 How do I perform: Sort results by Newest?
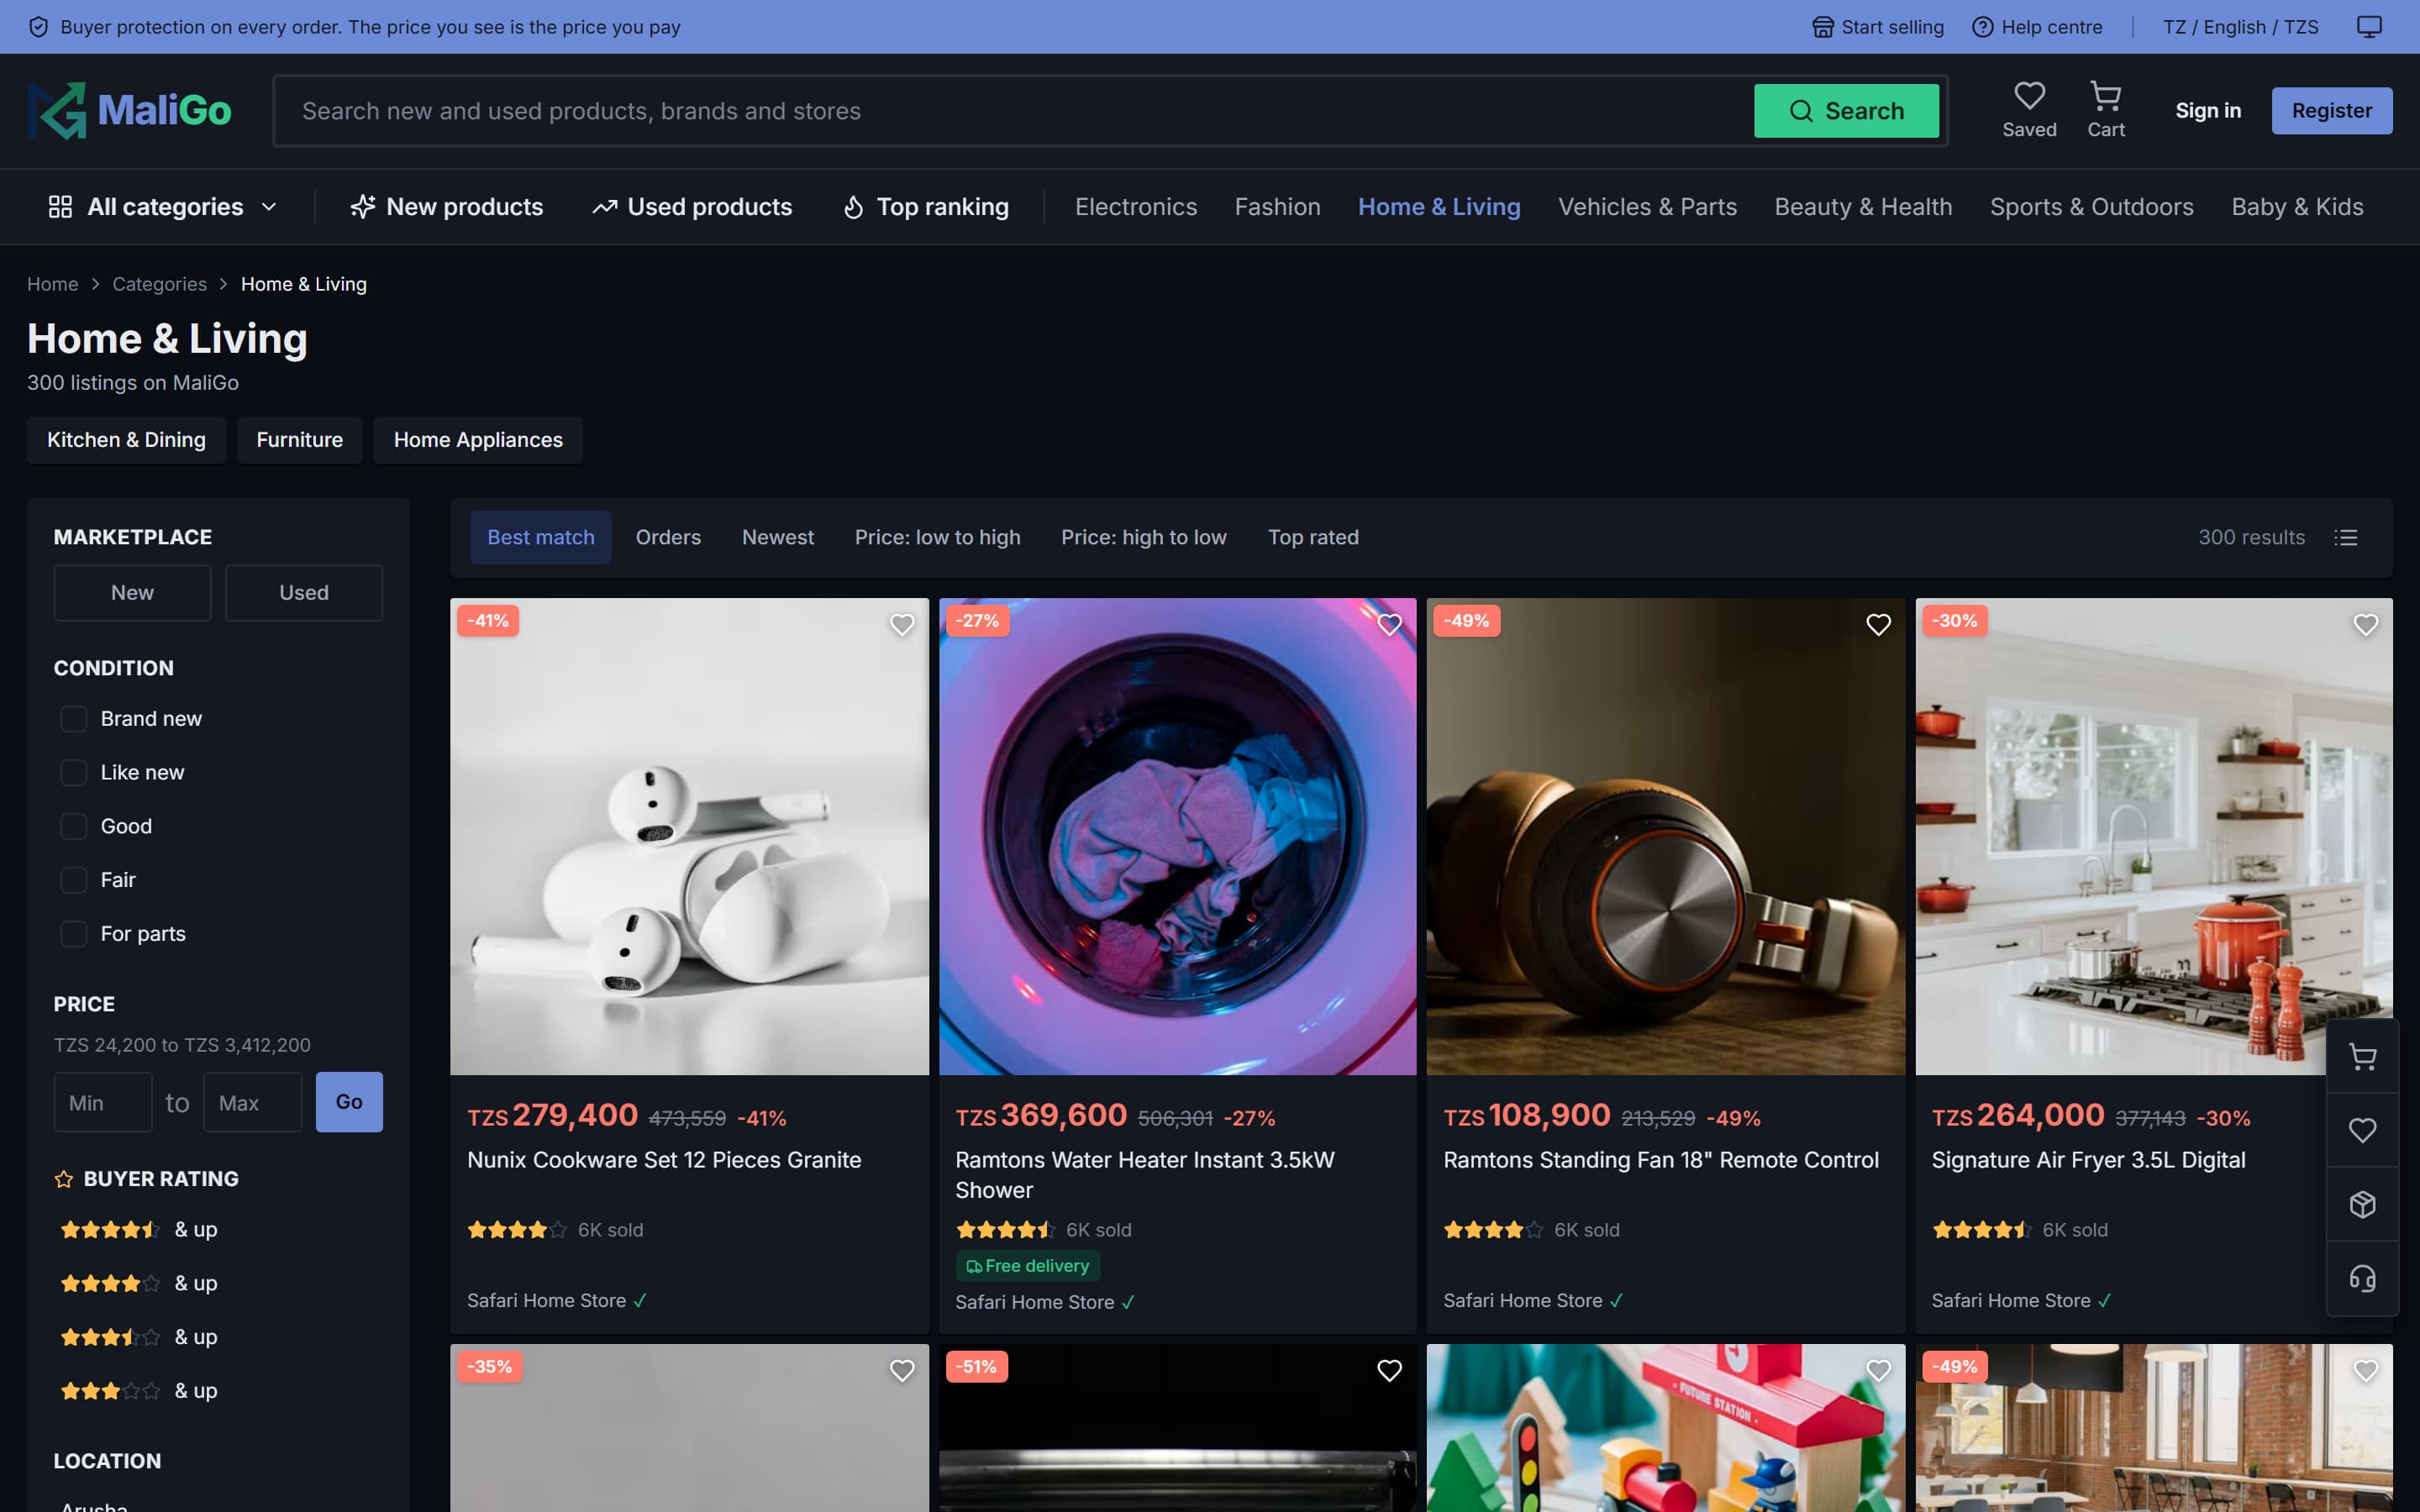[x=778, y=538]
